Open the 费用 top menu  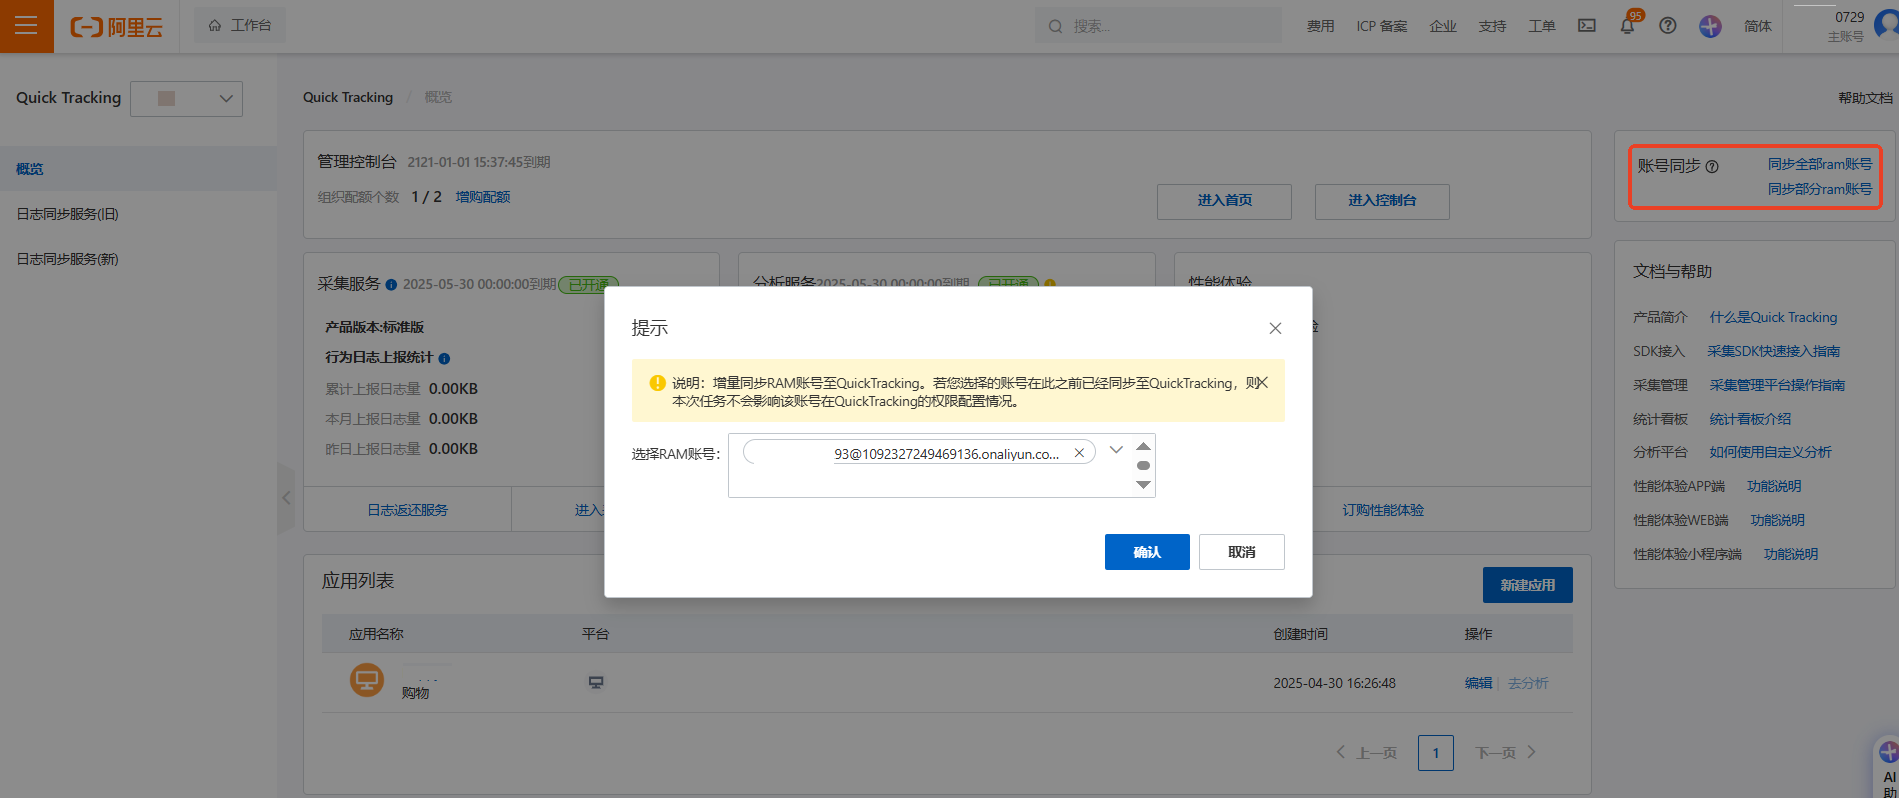click(1320, 26)
